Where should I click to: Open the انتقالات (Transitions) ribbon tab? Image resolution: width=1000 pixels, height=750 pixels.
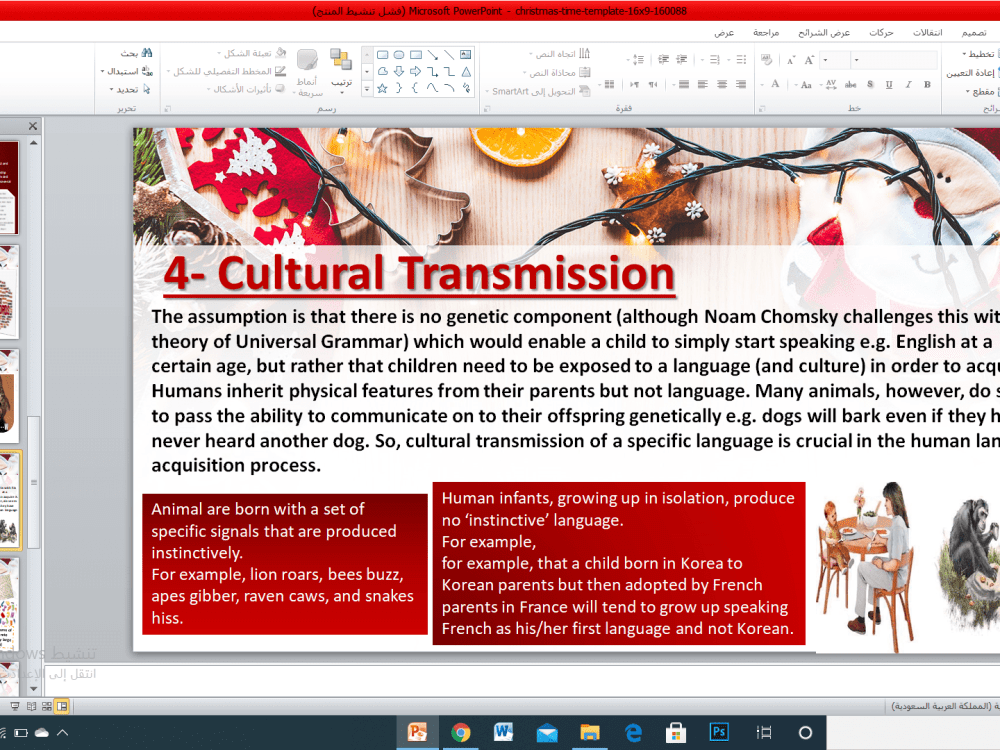927,33
